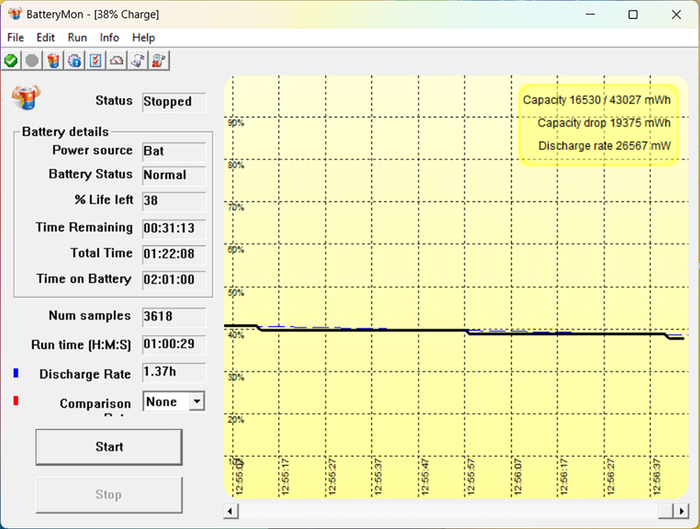Click the red Comparison Rate color marker
This screenshot has height=529, width=700.
tap(16, 402)
